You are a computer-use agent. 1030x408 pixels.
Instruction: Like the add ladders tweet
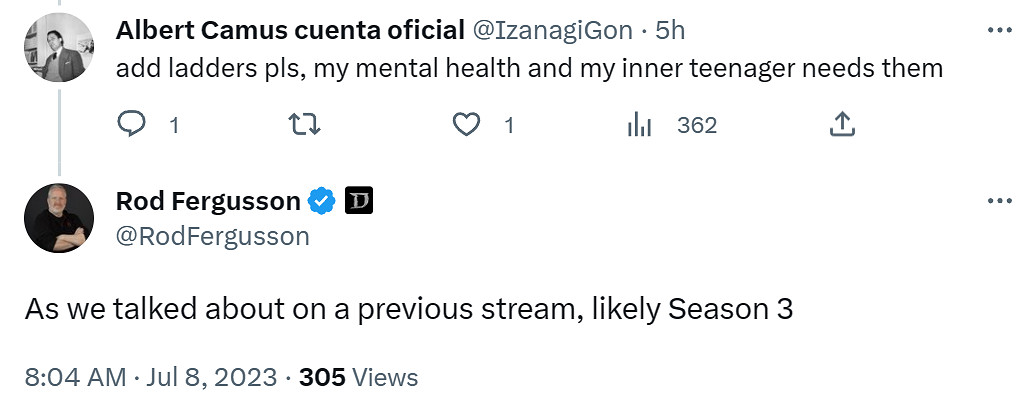tap(466, 125)
